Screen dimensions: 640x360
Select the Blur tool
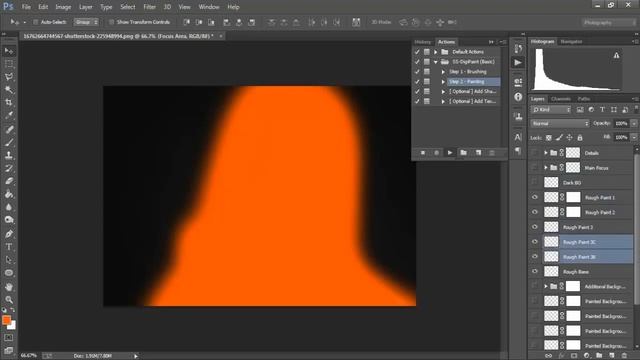click(x=9, y=207)
